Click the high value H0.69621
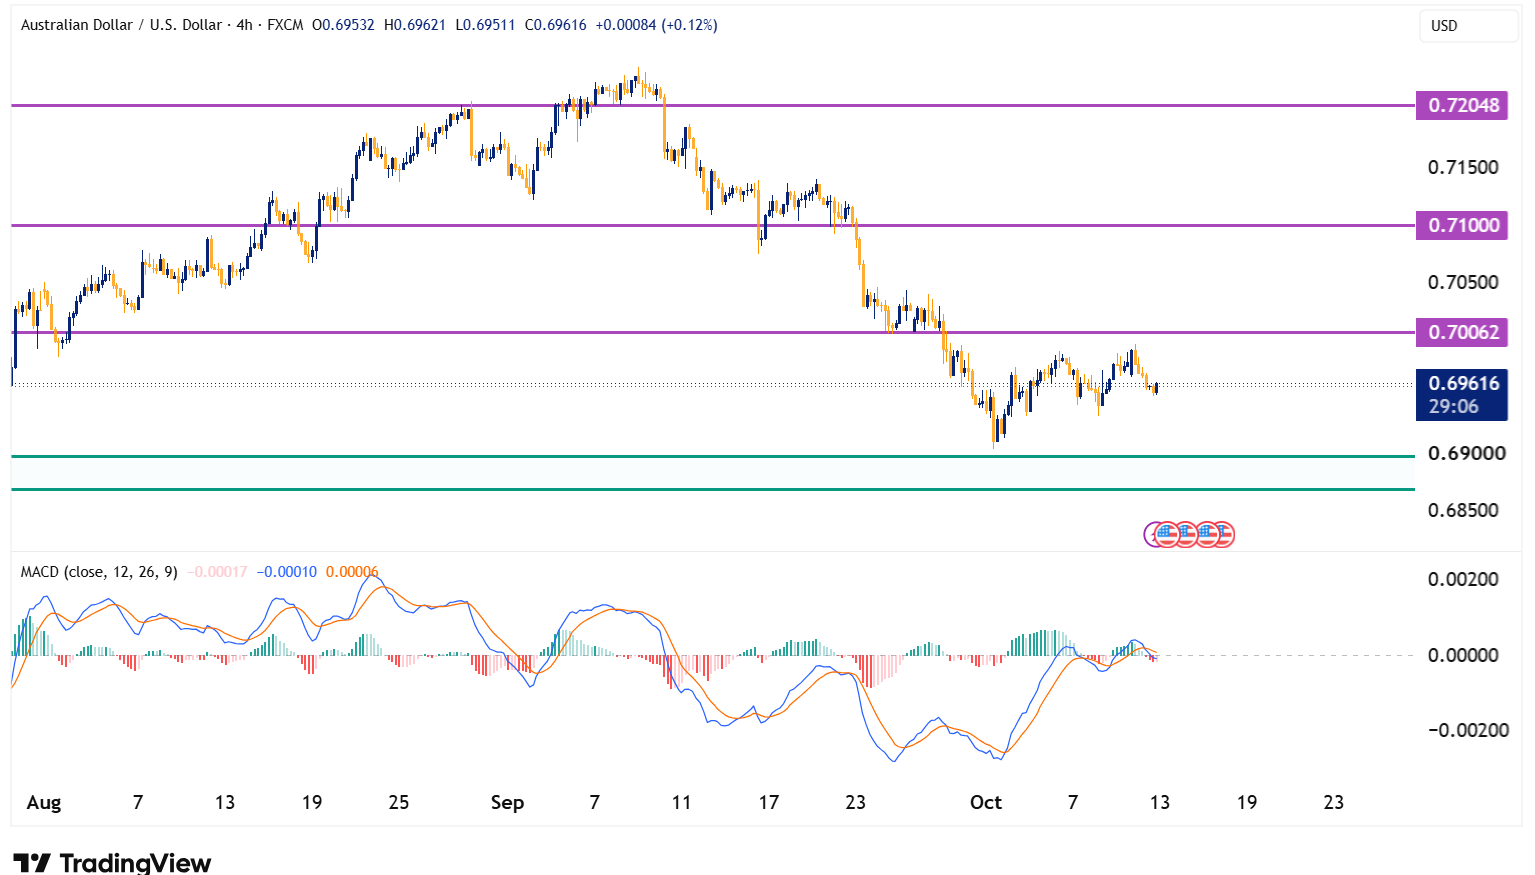Screen dimensions: 1535x875 (415, 25)
